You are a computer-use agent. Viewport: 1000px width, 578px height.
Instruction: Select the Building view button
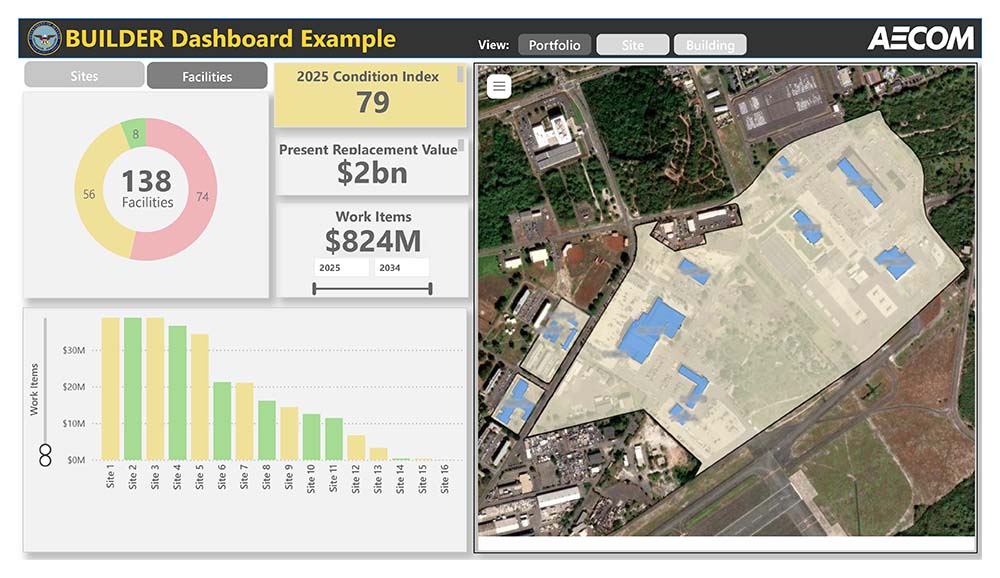click(x=710, y=45)
